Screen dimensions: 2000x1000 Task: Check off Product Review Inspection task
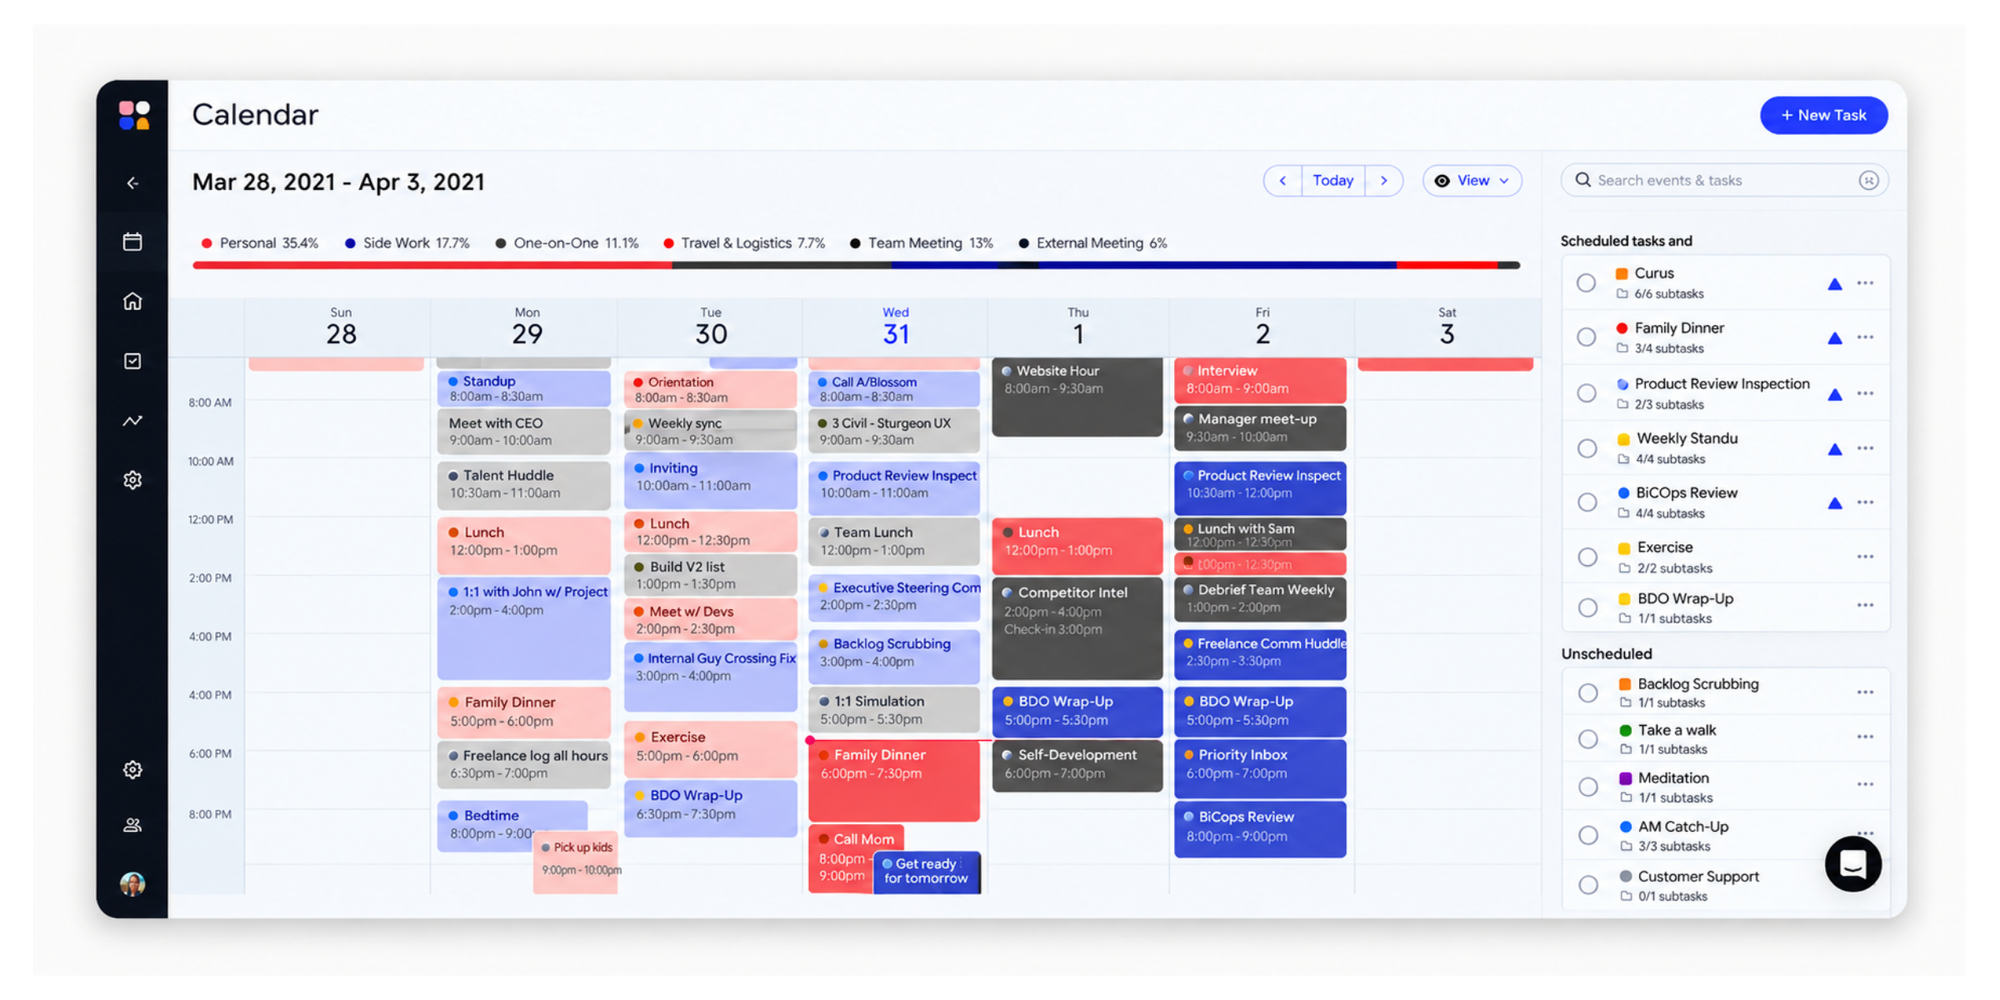point(1586,393)
